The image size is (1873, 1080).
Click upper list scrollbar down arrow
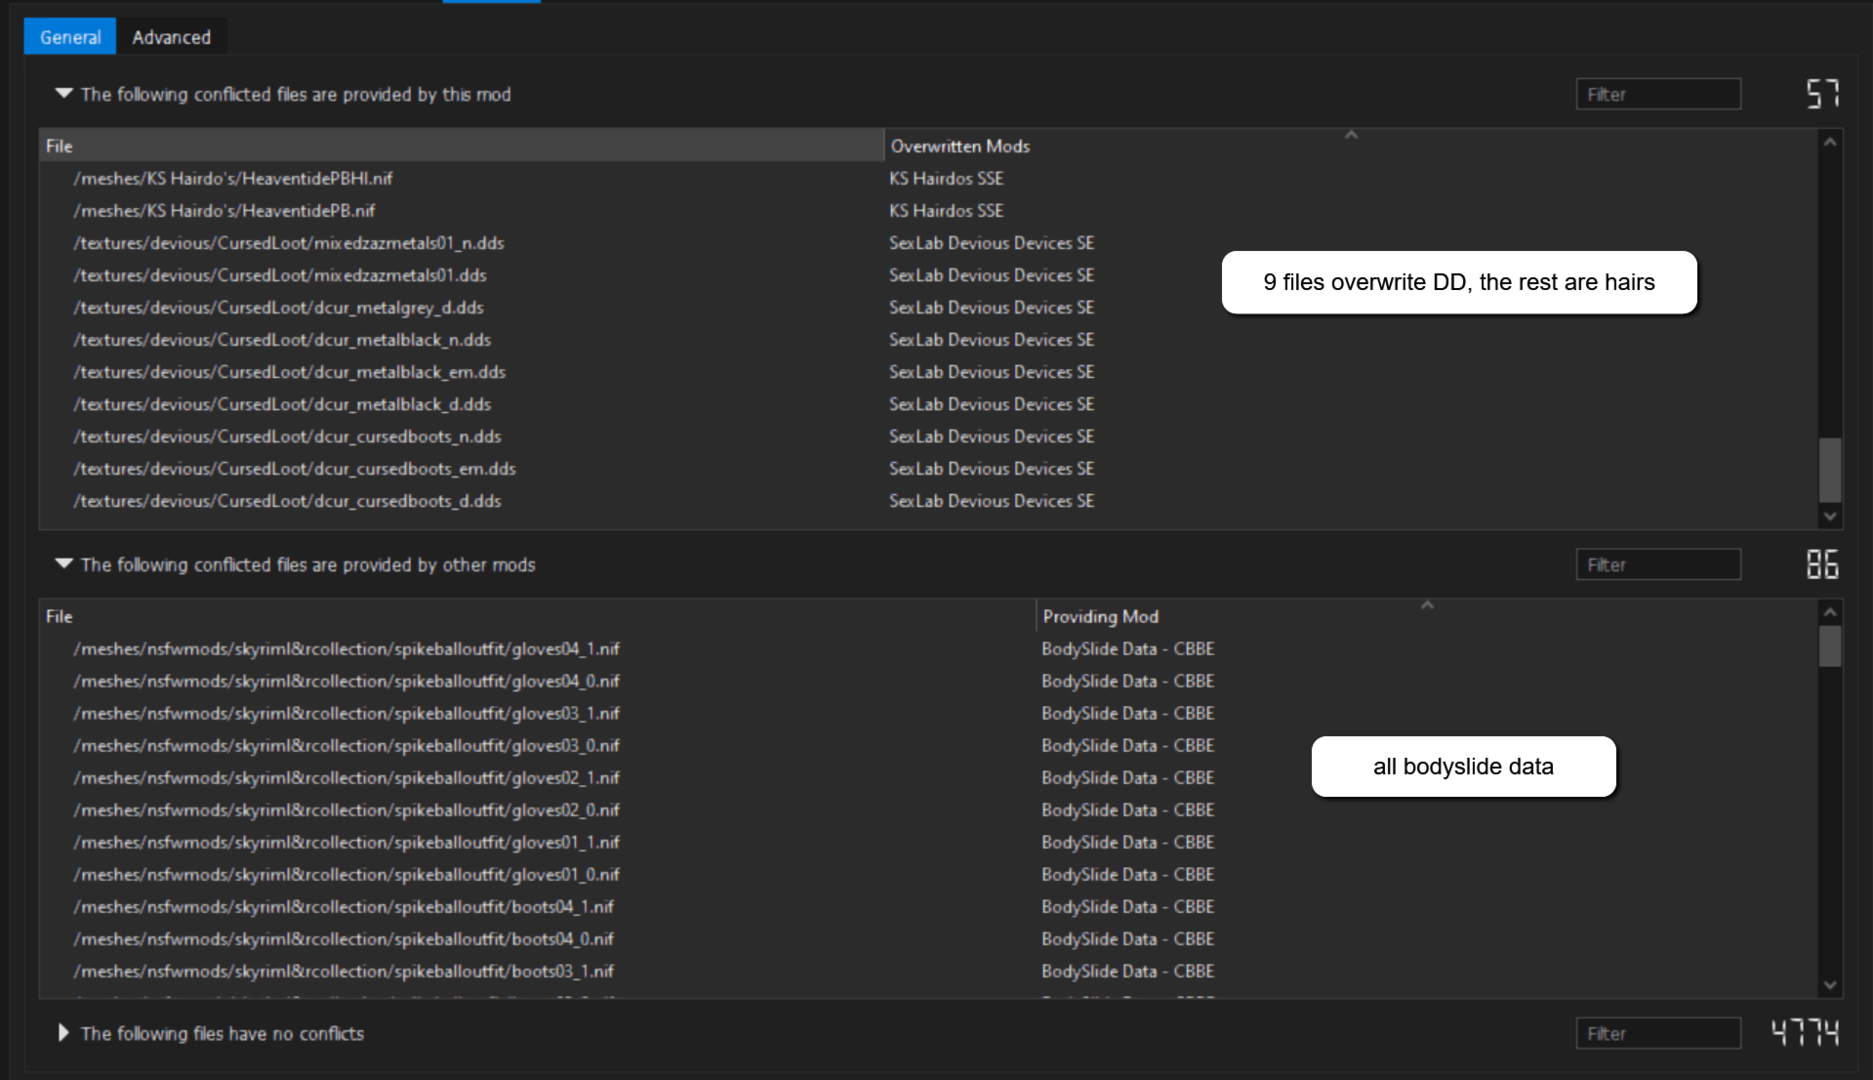1830,516
